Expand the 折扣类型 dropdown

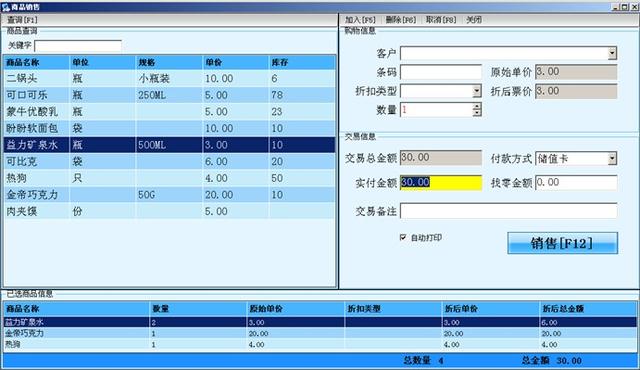coord(477,91)
